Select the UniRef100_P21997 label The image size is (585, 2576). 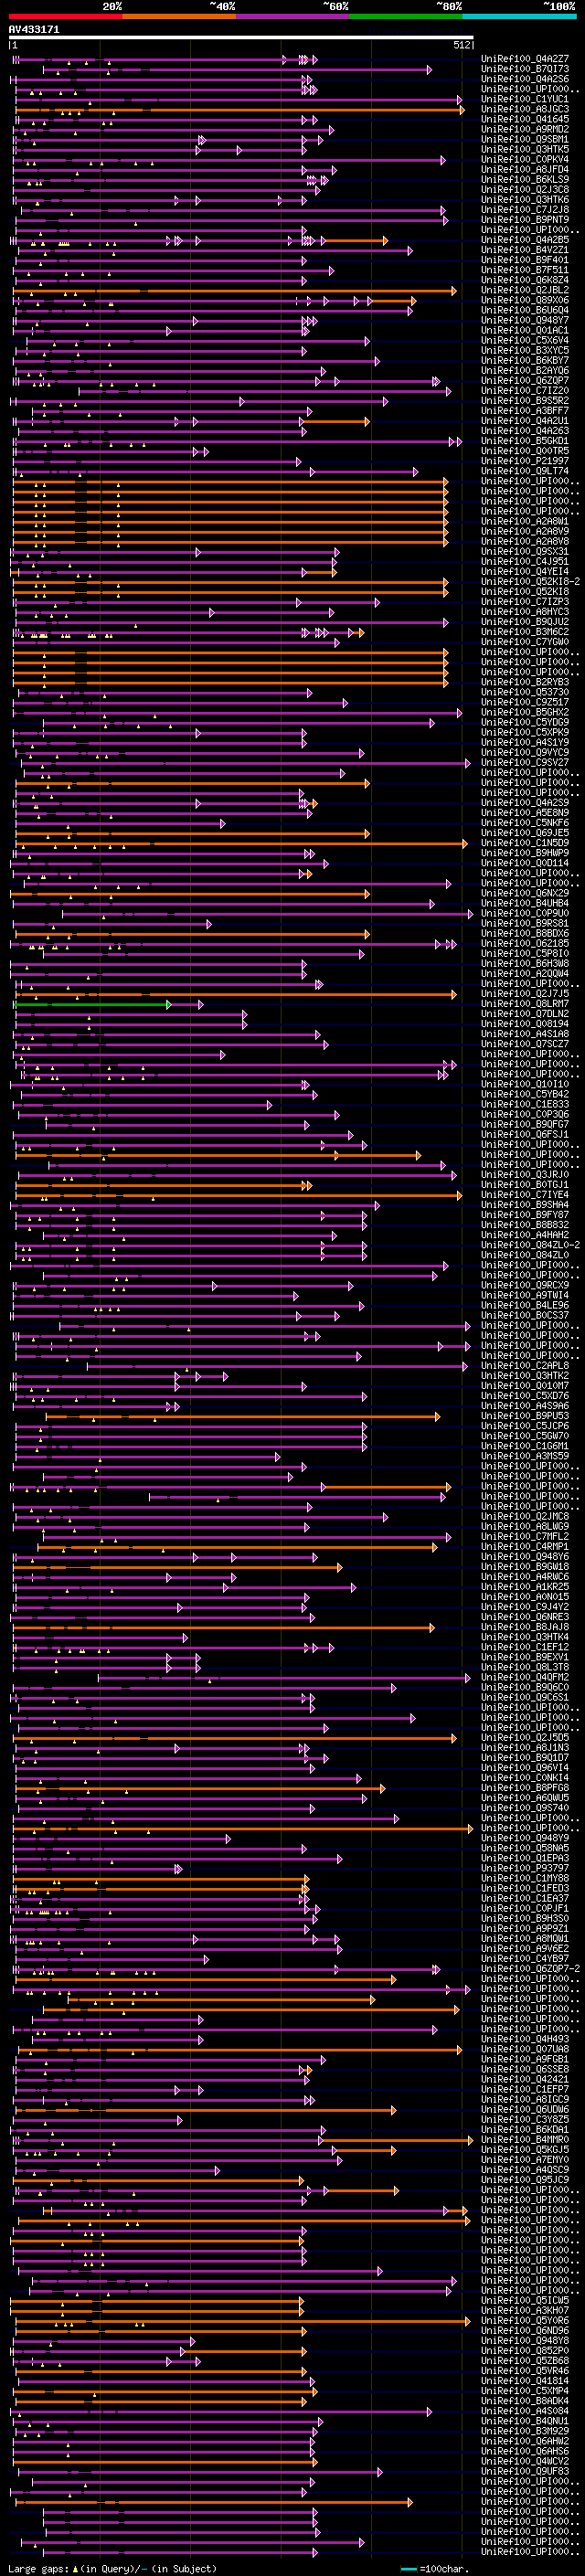coord(525,461)
